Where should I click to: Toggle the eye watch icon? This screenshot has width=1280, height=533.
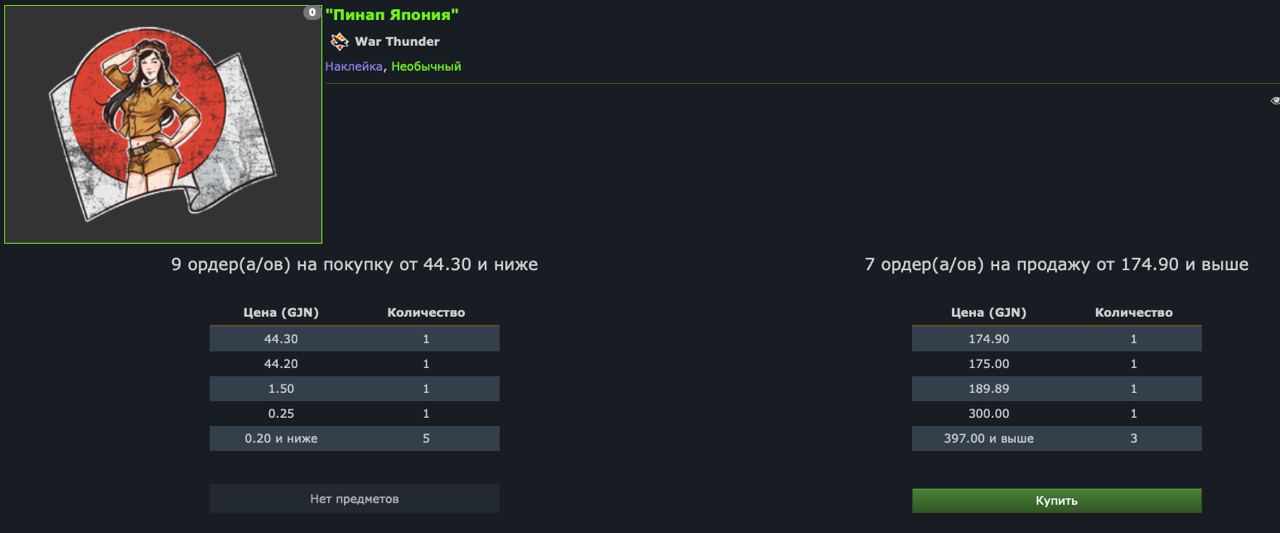[x=1275, y=101]
